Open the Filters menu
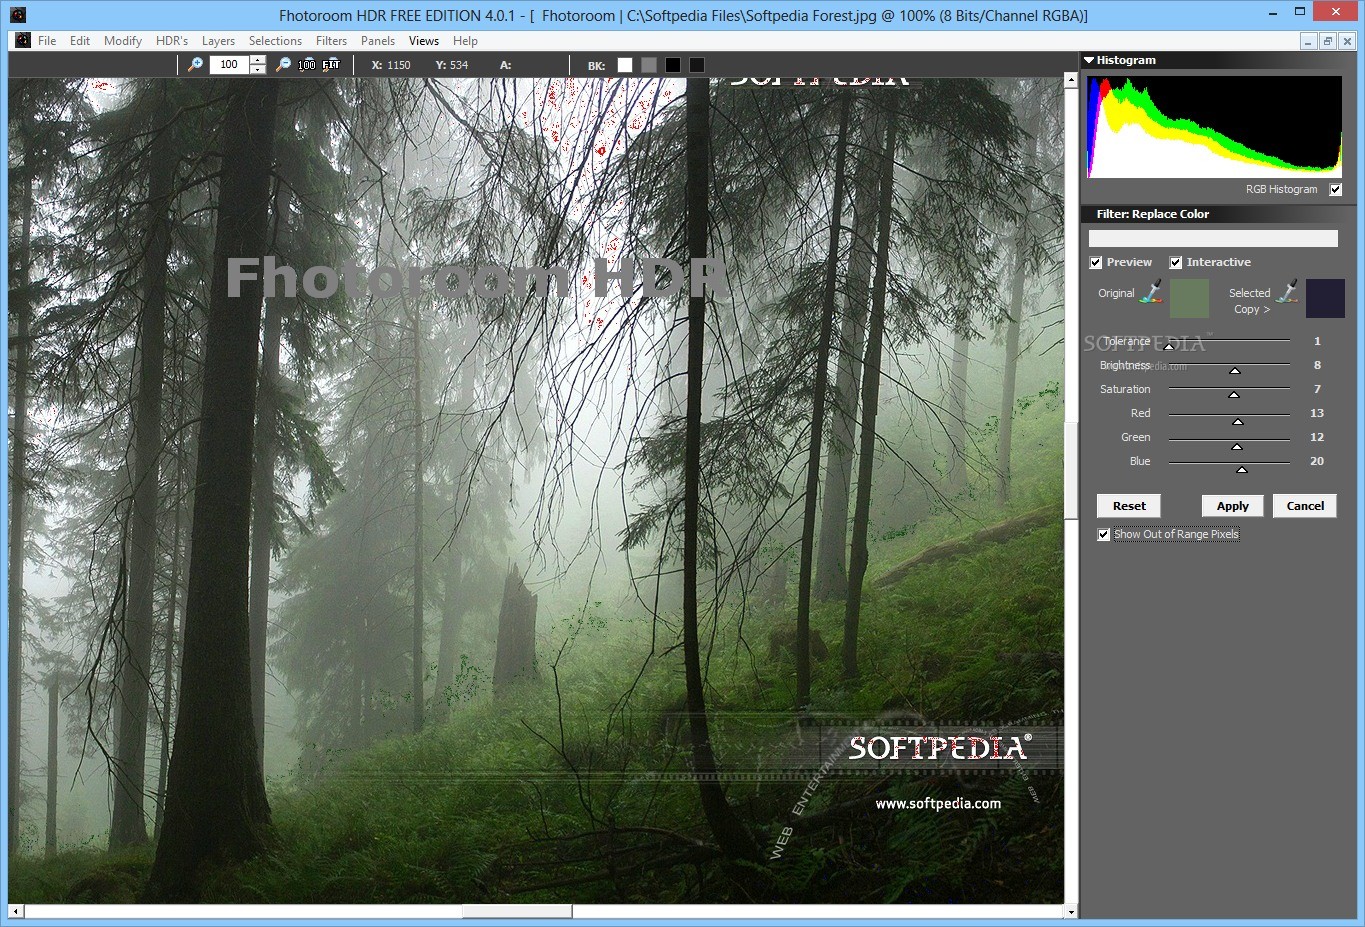Screen dimensions: 1365x927 click(331, 41)
